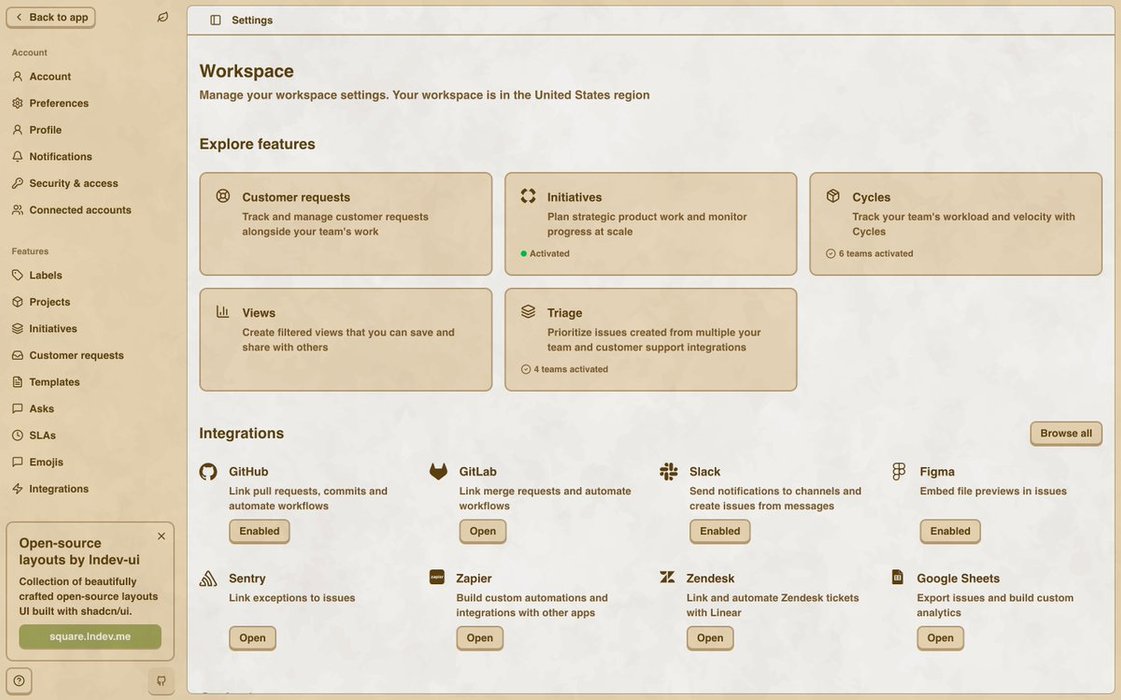Click the Projects cube icon in sidebar

18,302
